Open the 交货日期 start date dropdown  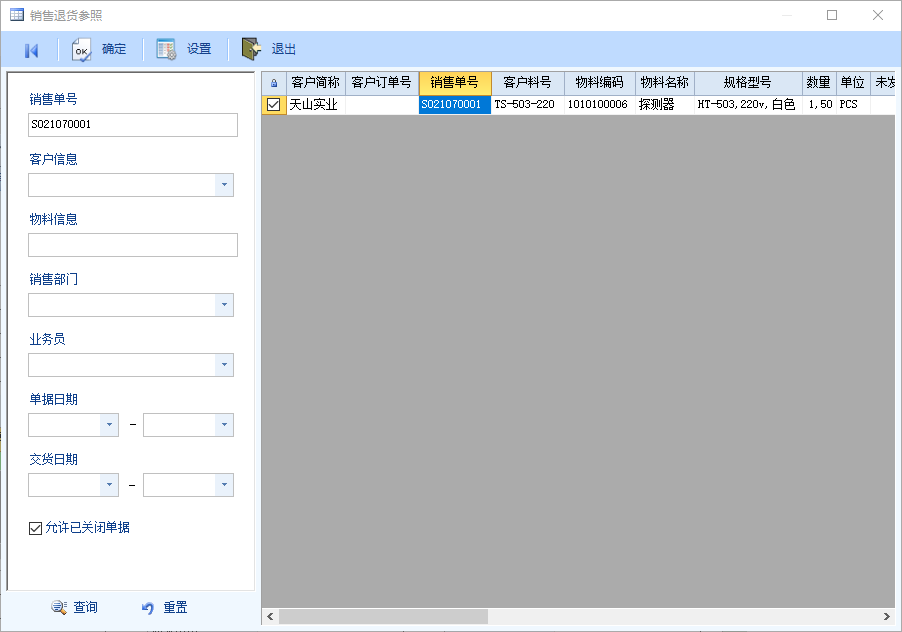(109, 485)
